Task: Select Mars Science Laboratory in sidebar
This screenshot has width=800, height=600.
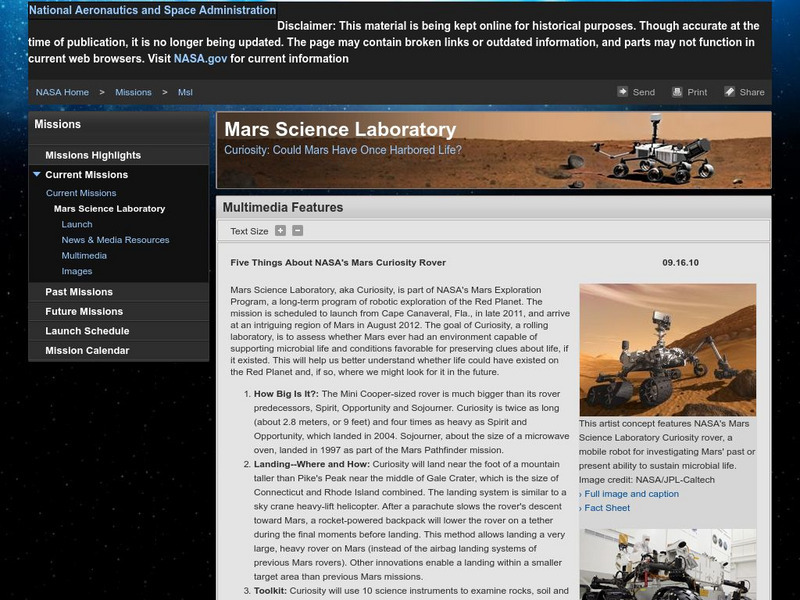Action: pyautogui.click(x=109, y=209)
